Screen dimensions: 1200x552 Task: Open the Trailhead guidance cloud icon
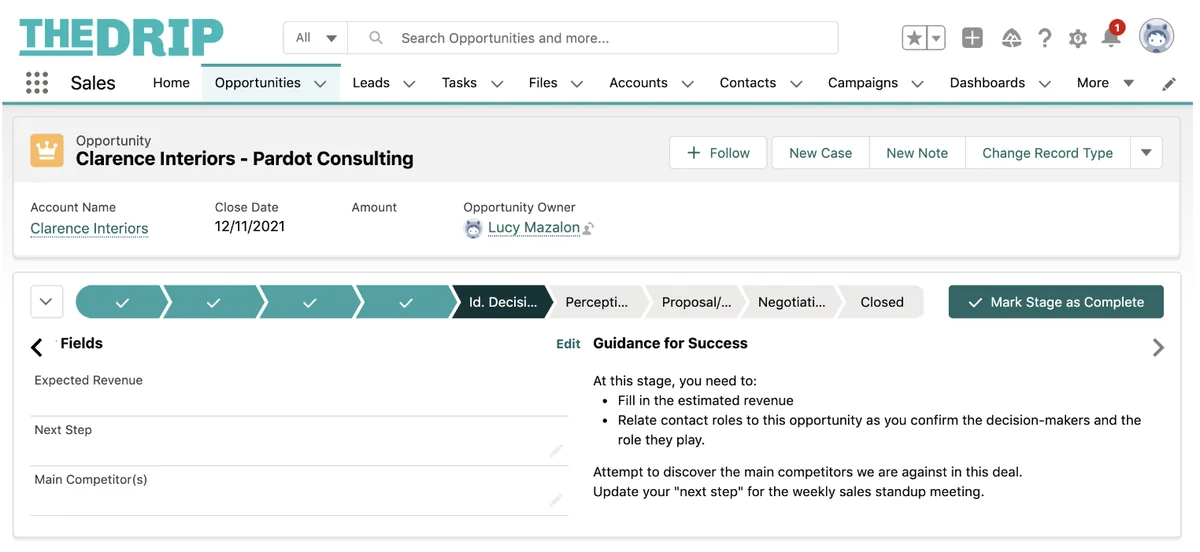click(x=1012, y=38)
